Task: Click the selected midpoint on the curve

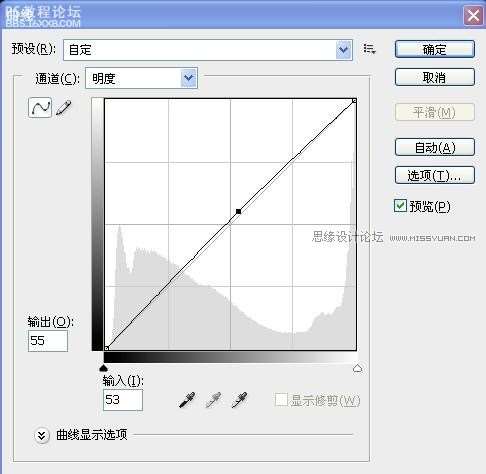Action: click(238, 211)
